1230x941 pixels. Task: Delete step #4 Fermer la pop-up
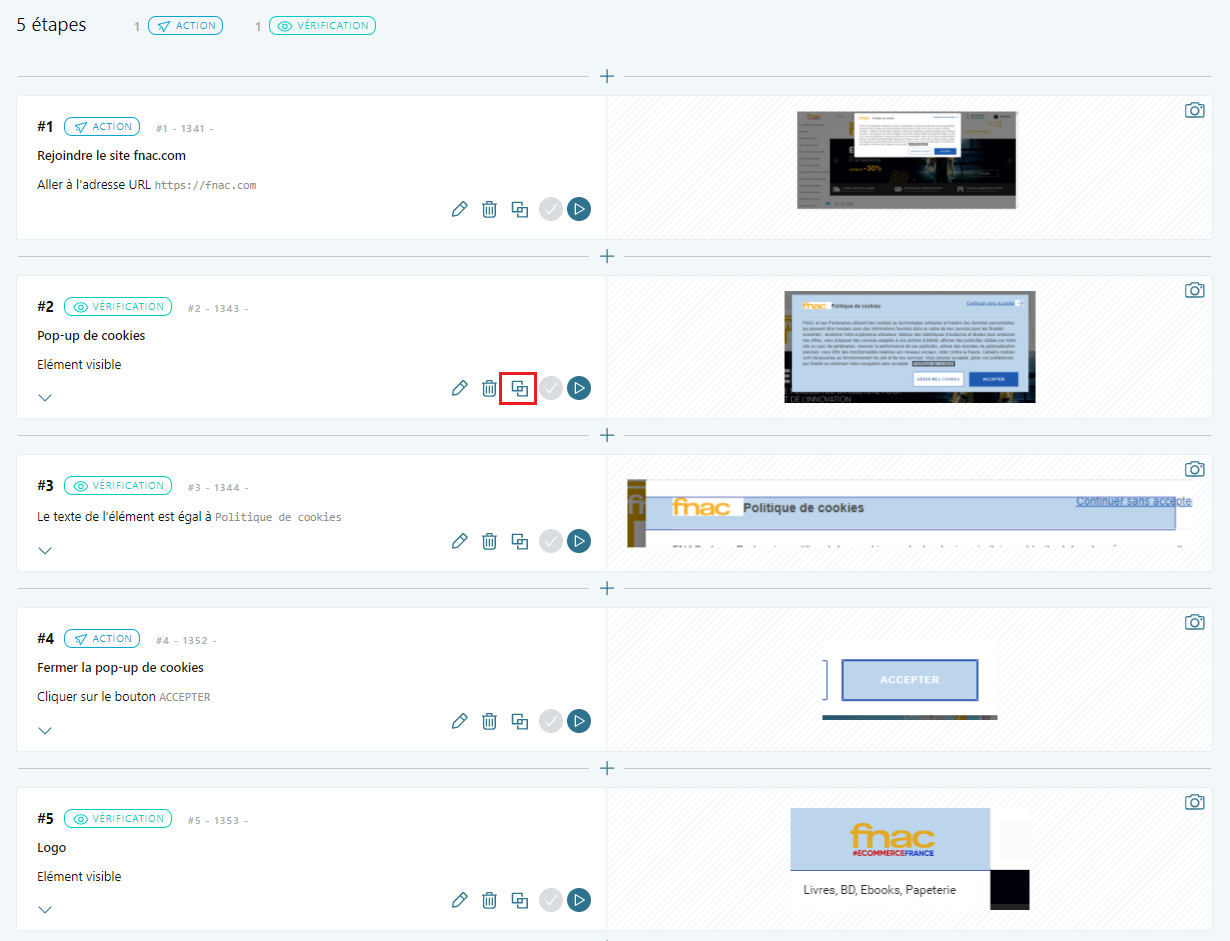click(x=489, y=721)
